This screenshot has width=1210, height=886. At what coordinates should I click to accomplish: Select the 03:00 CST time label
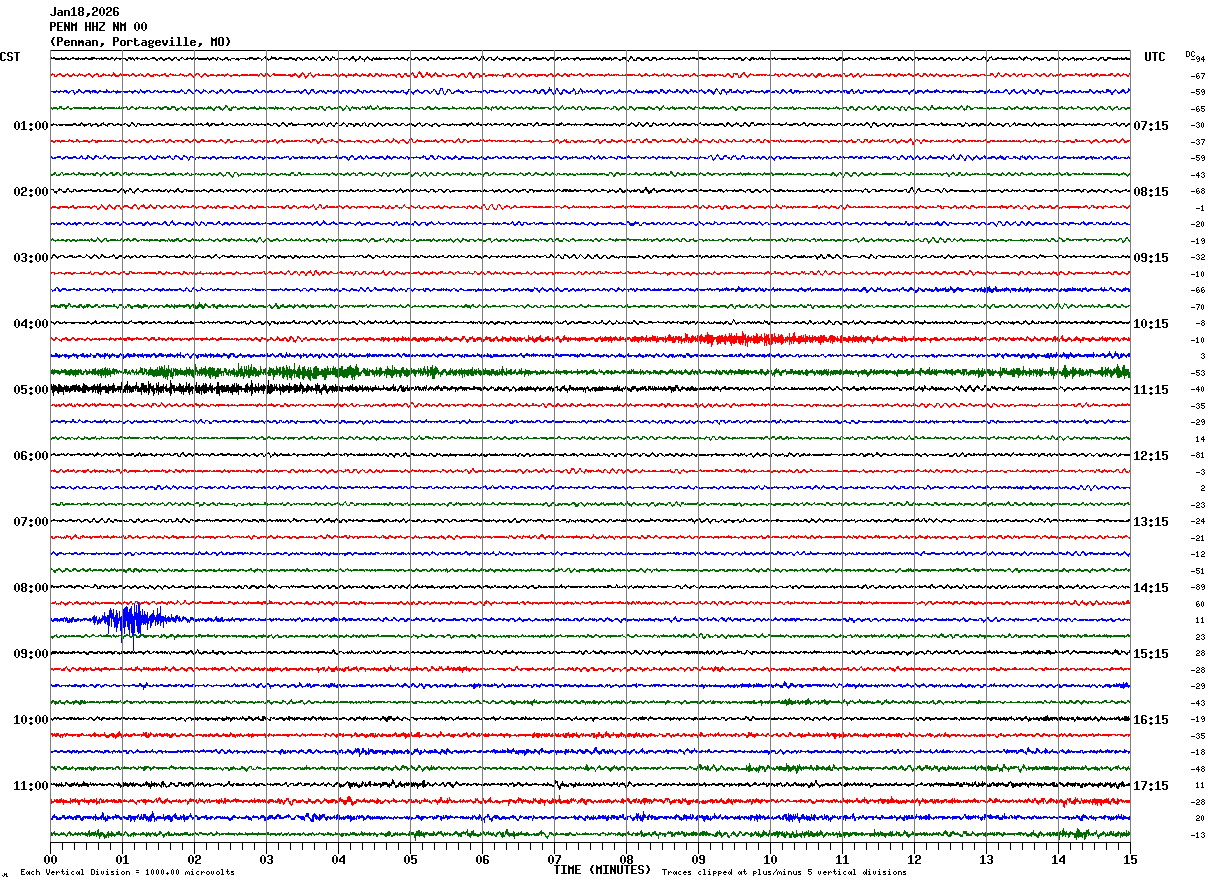point(31,258)
